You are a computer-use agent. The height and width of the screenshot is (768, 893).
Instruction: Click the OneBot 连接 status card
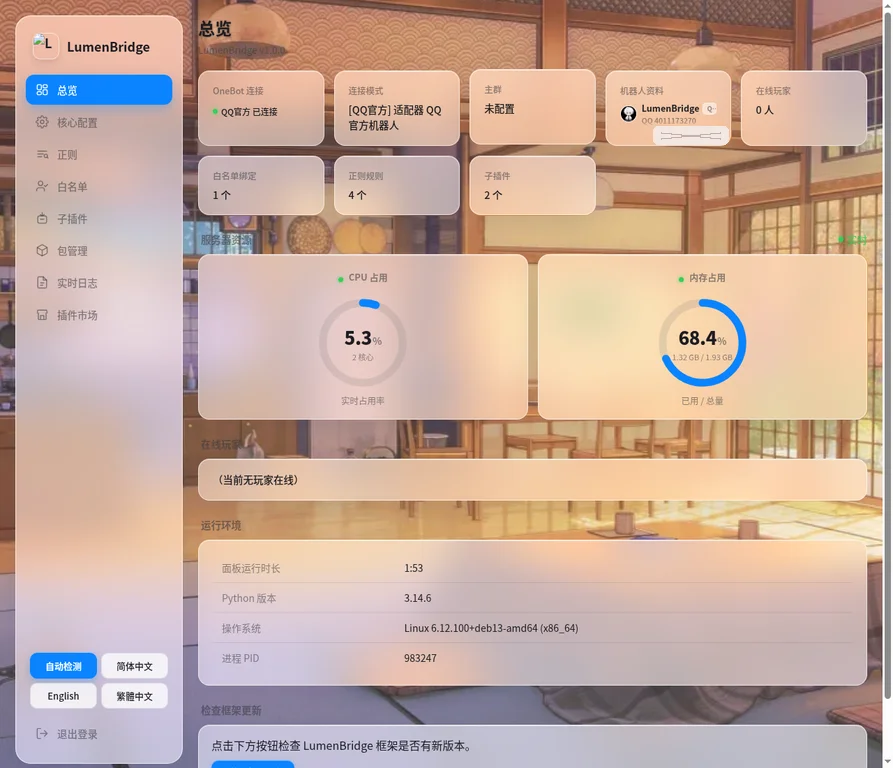coord(261,108)
